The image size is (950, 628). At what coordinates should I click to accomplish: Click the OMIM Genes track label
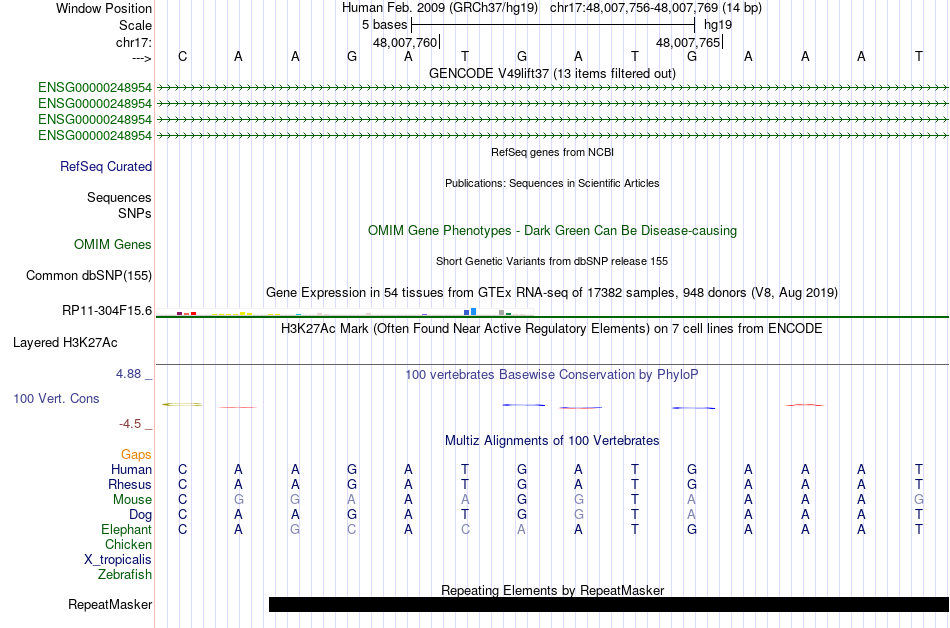113,245
